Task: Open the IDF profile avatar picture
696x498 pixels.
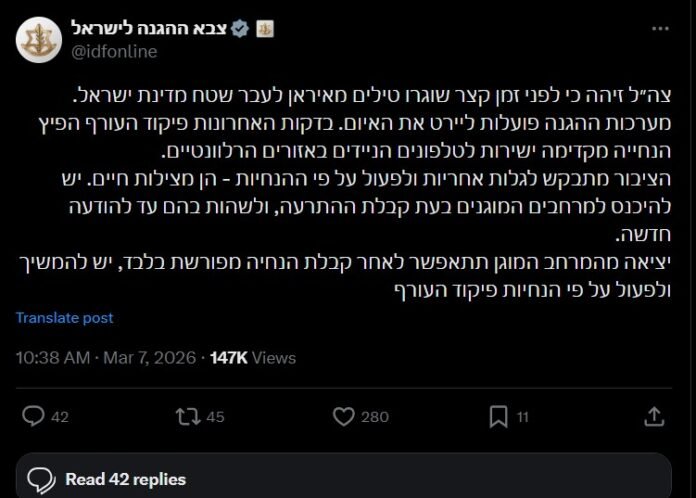Action: pyautogui.click(x=39, y=39)
